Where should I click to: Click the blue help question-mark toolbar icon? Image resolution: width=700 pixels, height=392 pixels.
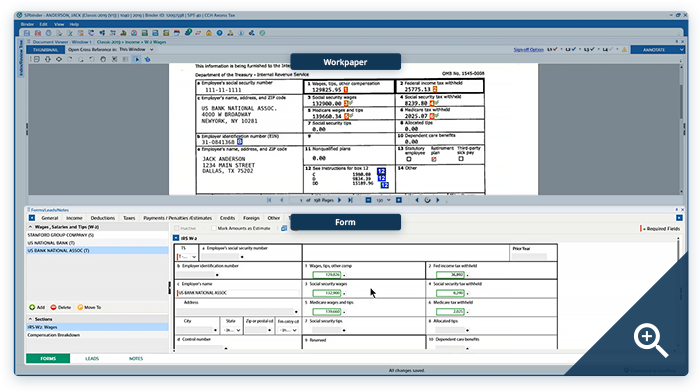(220, 33)
